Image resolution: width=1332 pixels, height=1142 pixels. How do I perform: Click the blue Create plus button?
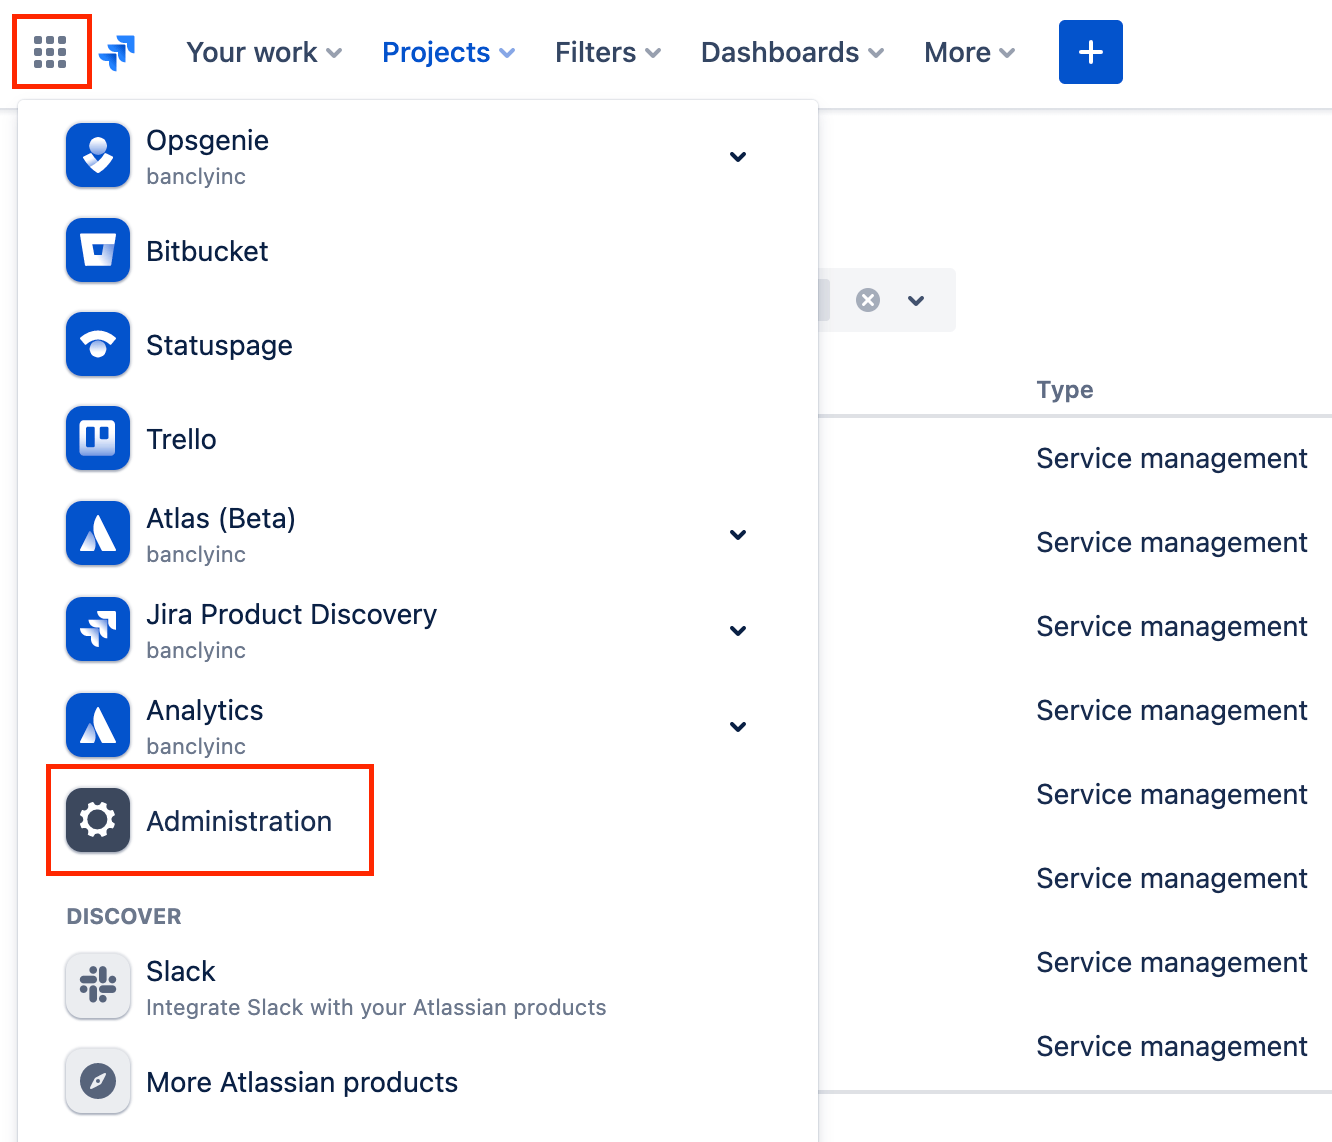pos(1090,51)
